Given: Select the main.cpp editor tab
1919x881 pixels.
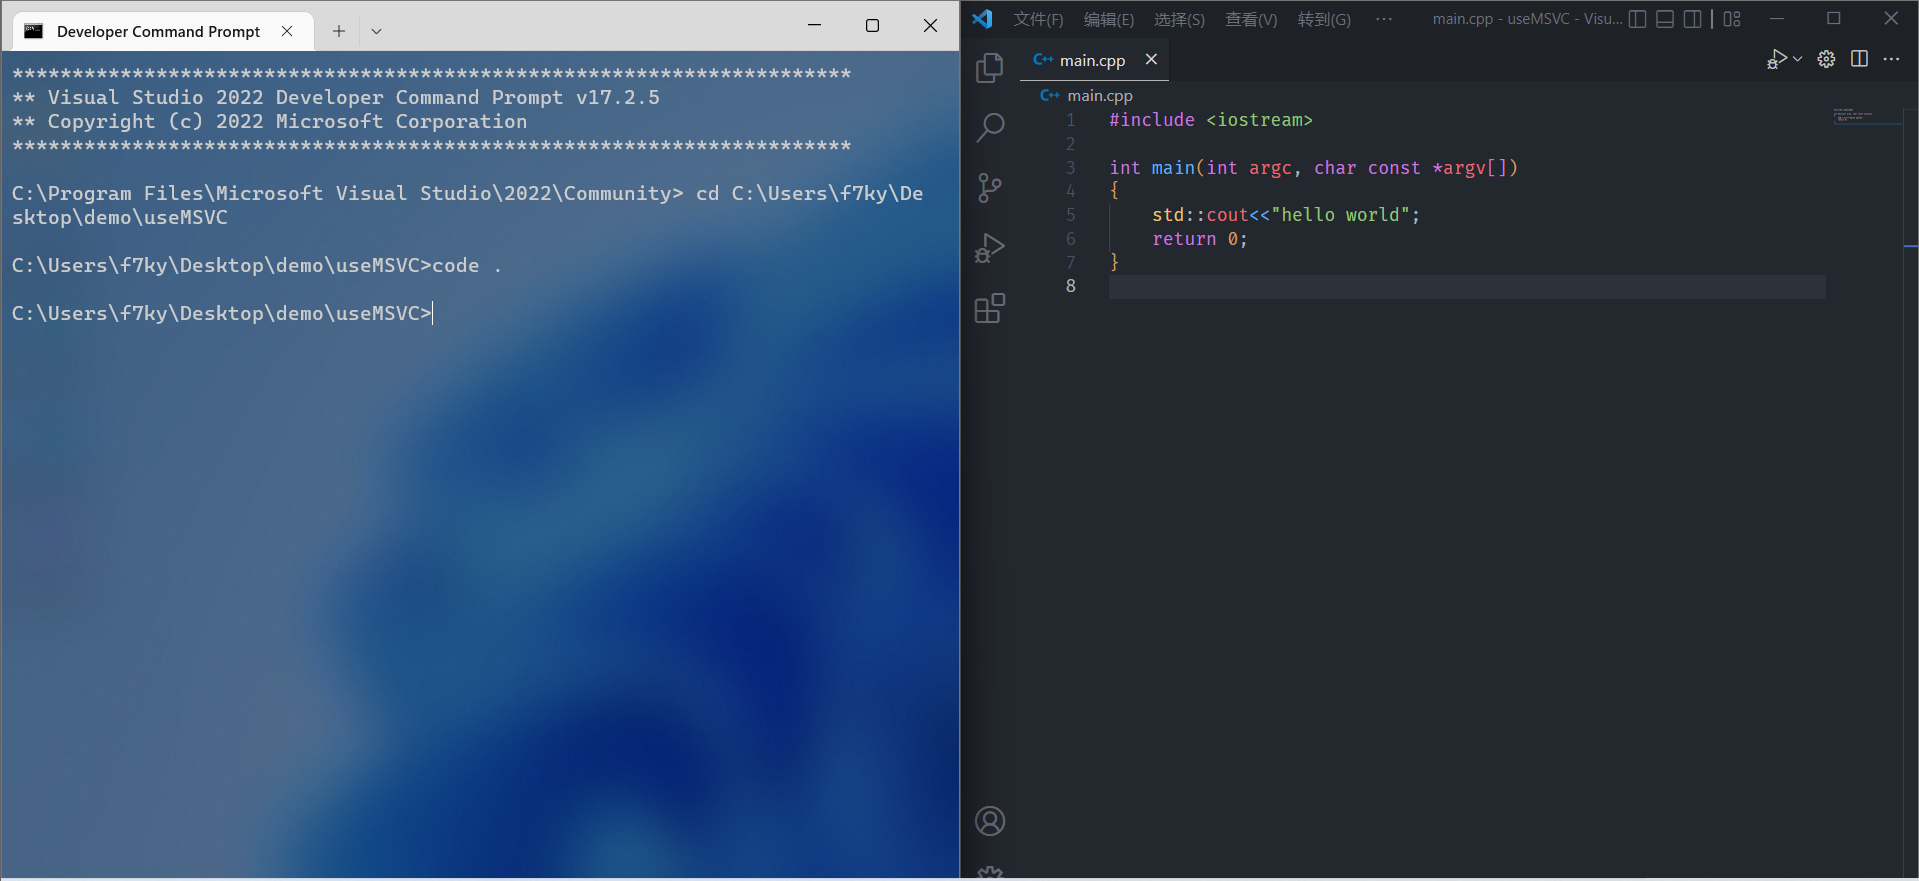Looking at the screenshot, I should [1092, 60].
